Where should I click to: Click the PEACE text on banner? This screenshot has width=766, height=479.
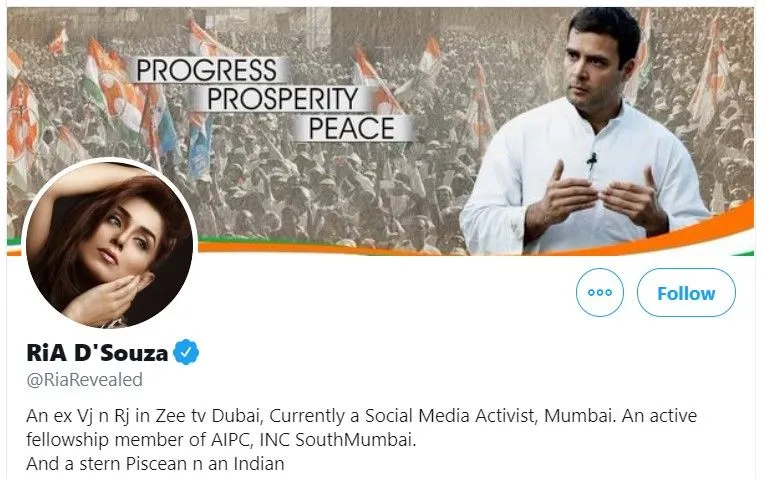click(x=351, y=128)
